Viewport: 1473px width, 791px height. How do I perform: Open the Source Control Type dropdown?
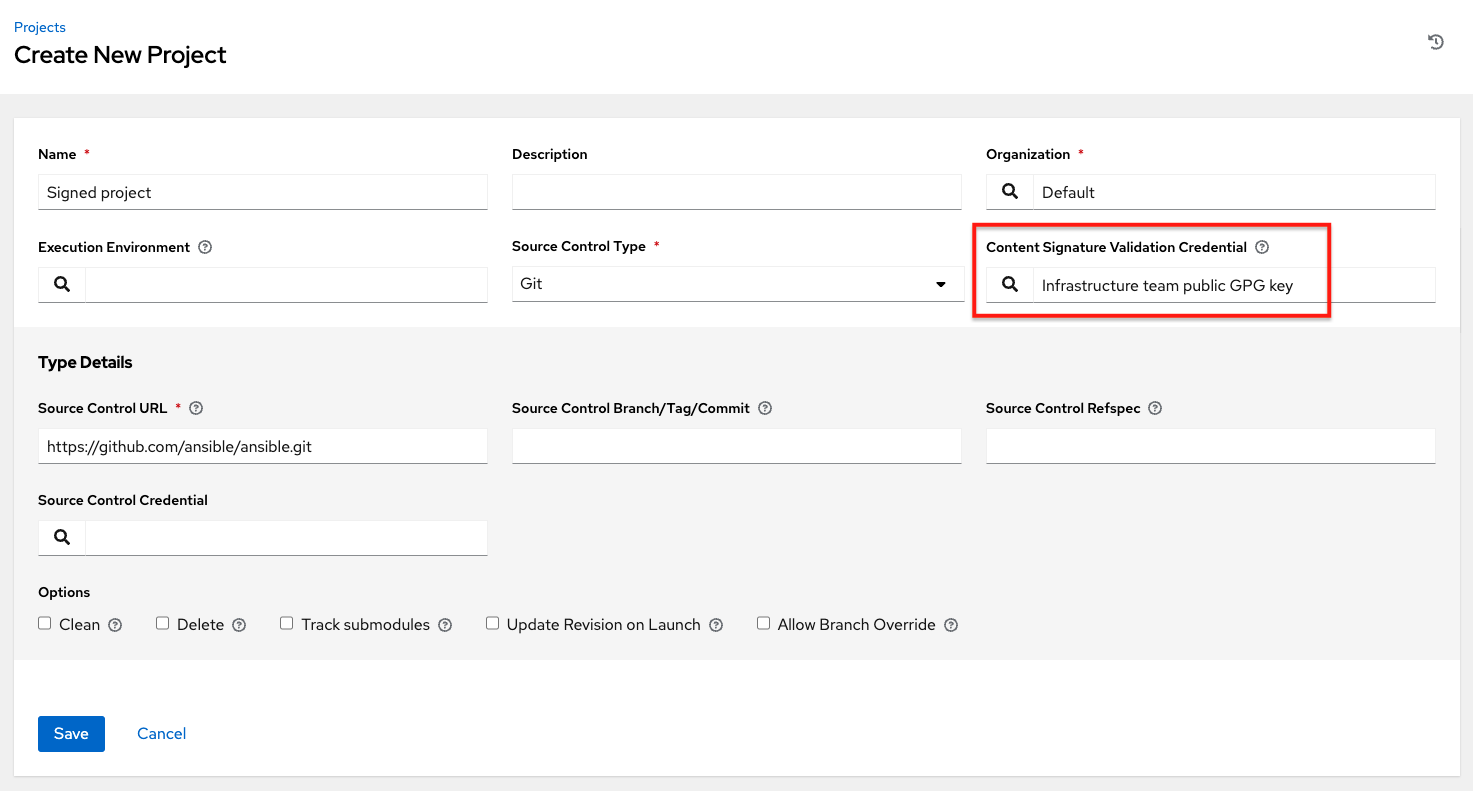(x=736, y=284)
